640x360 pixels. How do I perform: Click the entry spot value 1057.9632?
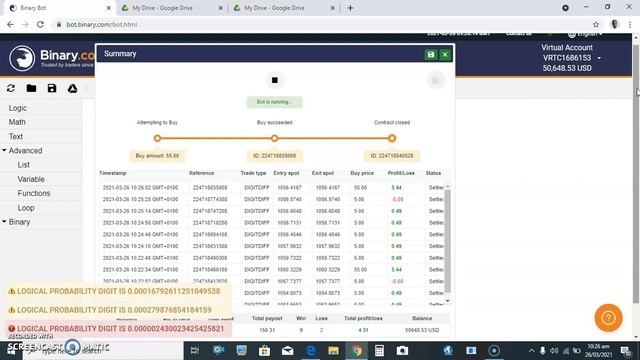[x=289, y=246]
